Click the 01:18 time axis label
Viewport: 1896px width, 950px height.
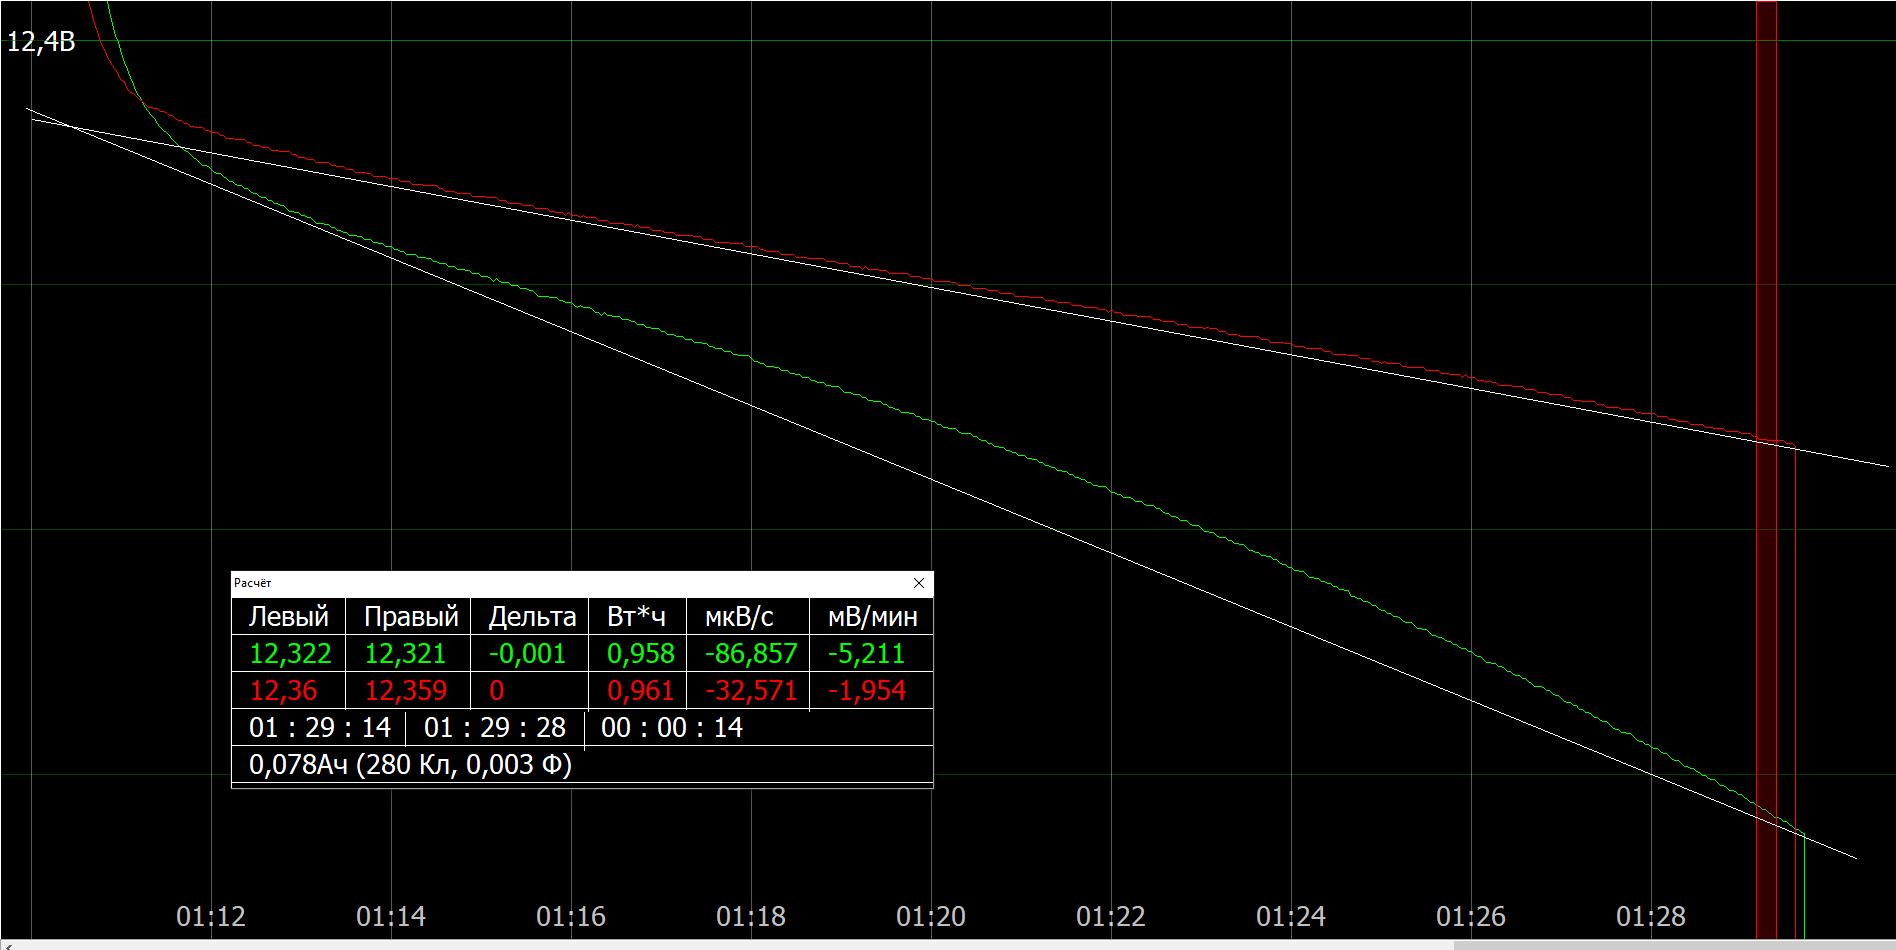751,916
